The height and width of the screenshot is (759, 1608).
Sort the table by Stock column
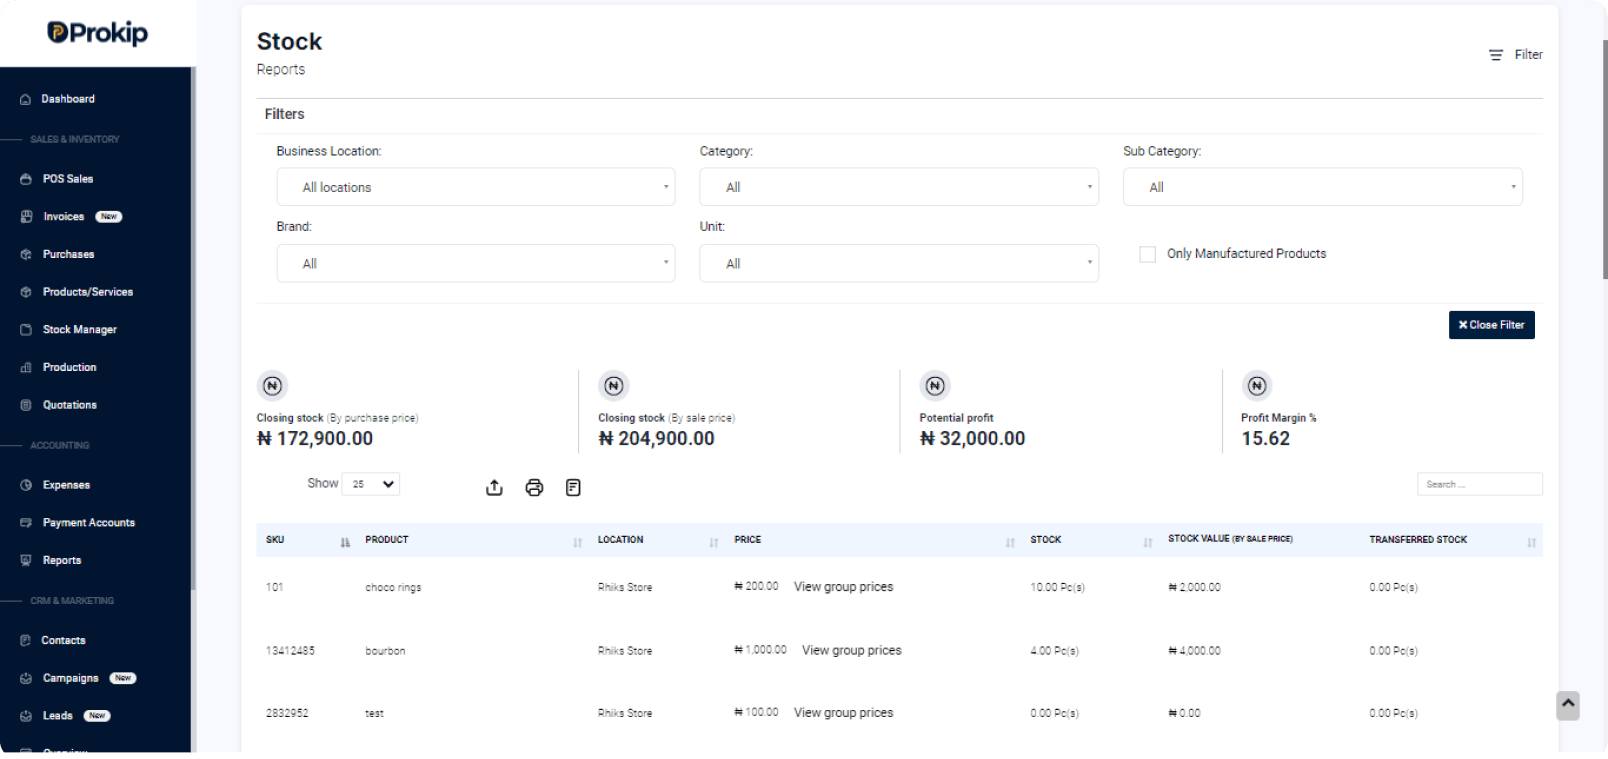point(1148,542)
